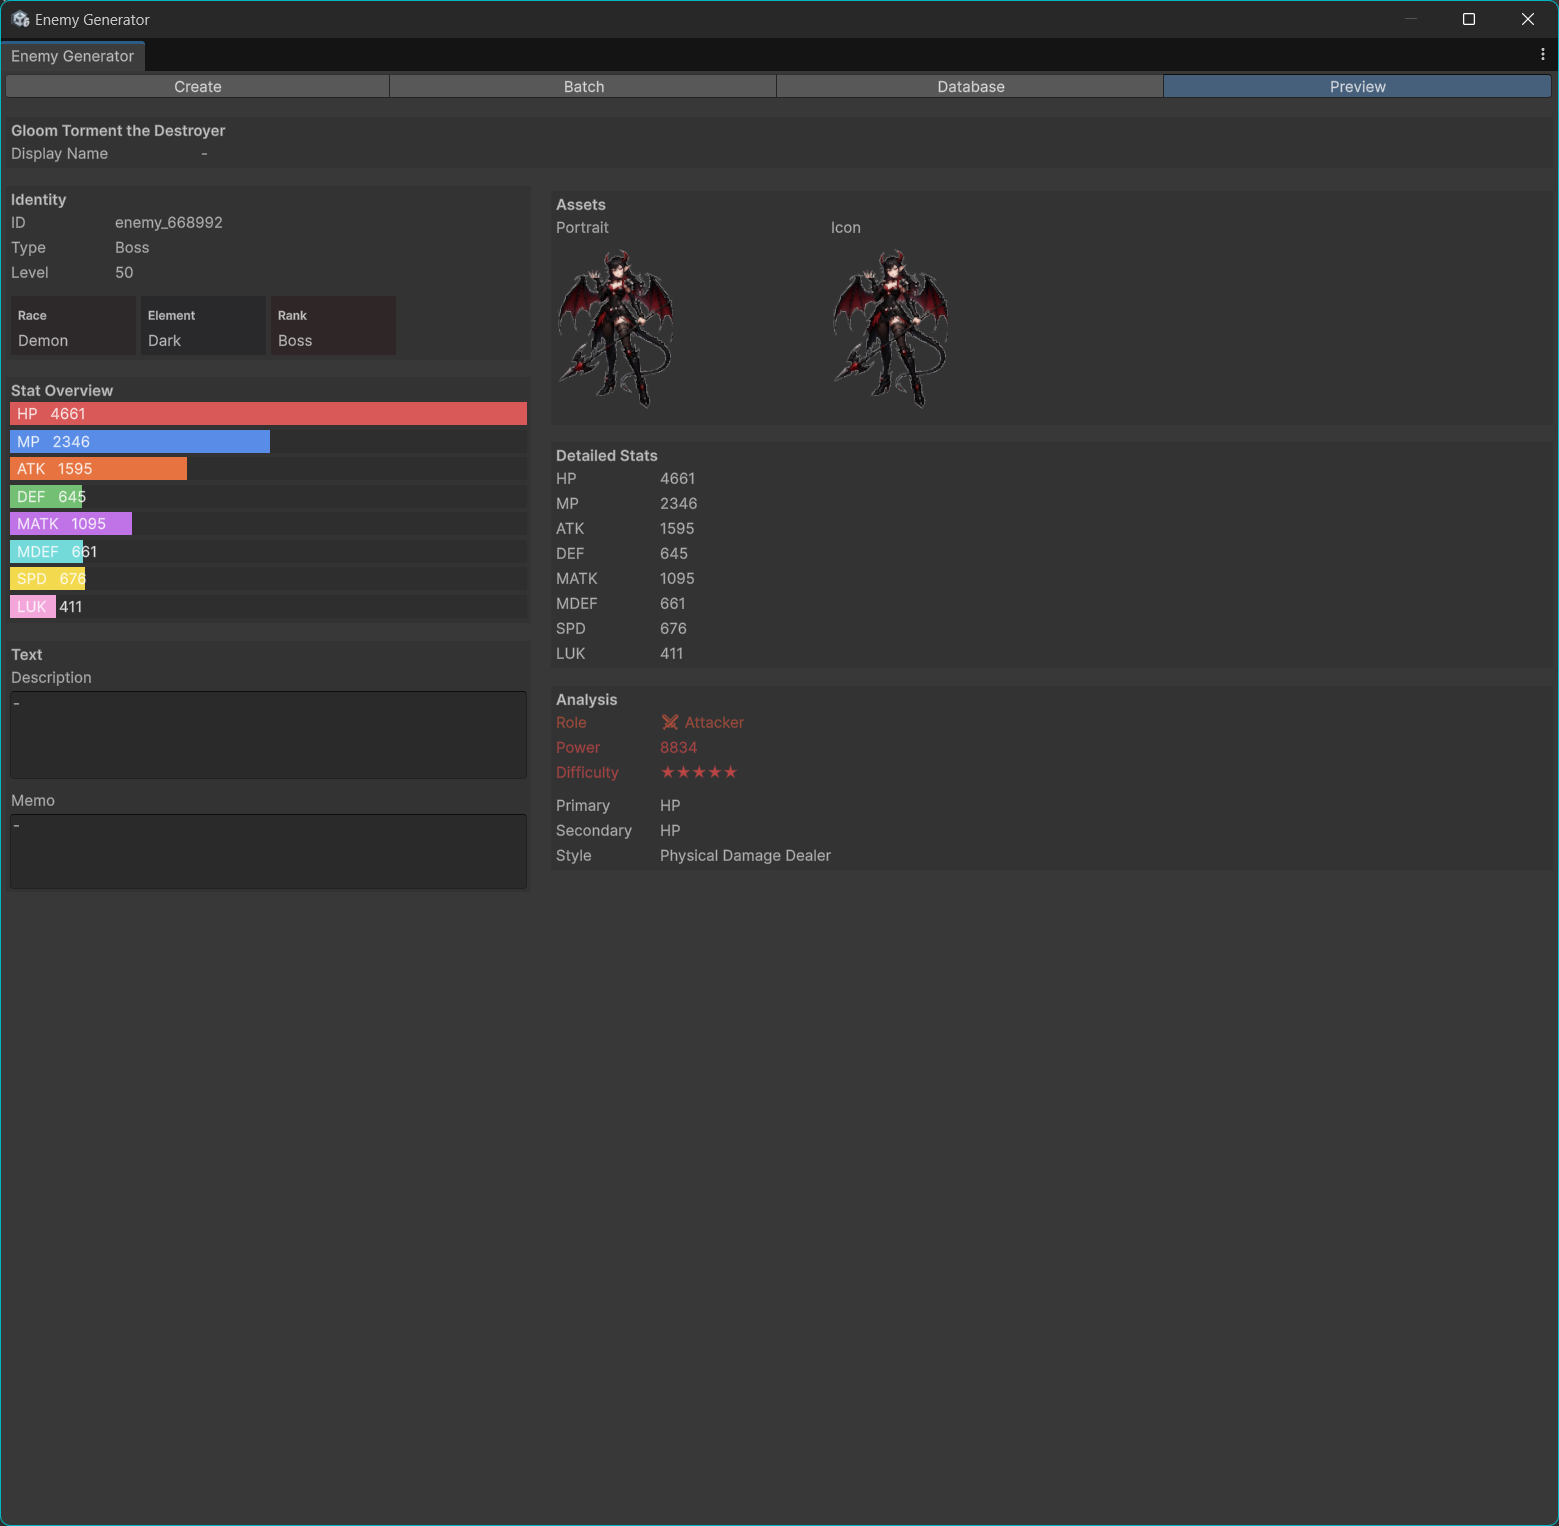Open the window options kebab menu
Image resolution: width=1559 pixels, height=1526 pixels.
click(1543, 55)
